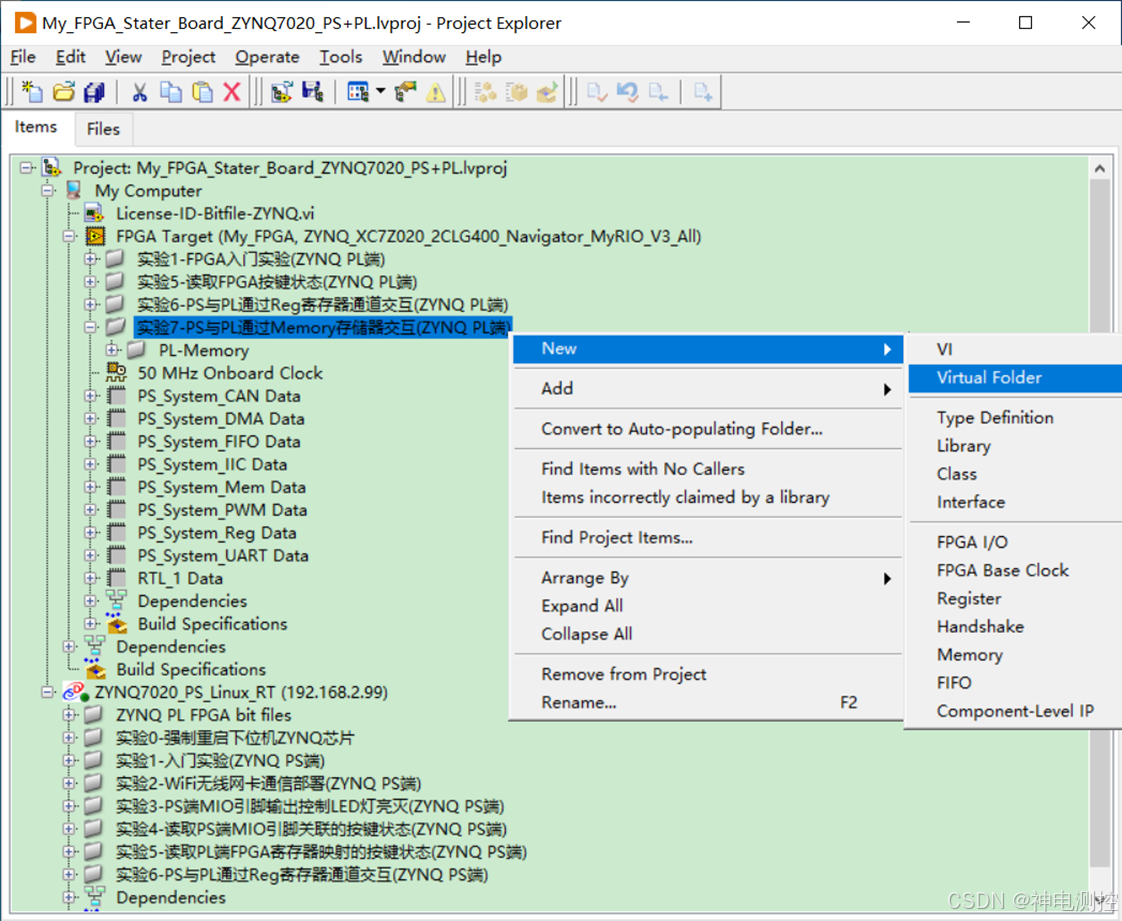Image resolution: width=1122 pixels, height=921 pixels.
Task: Choose Component-Level IP in submenu
Action: tap(1015, 711)
